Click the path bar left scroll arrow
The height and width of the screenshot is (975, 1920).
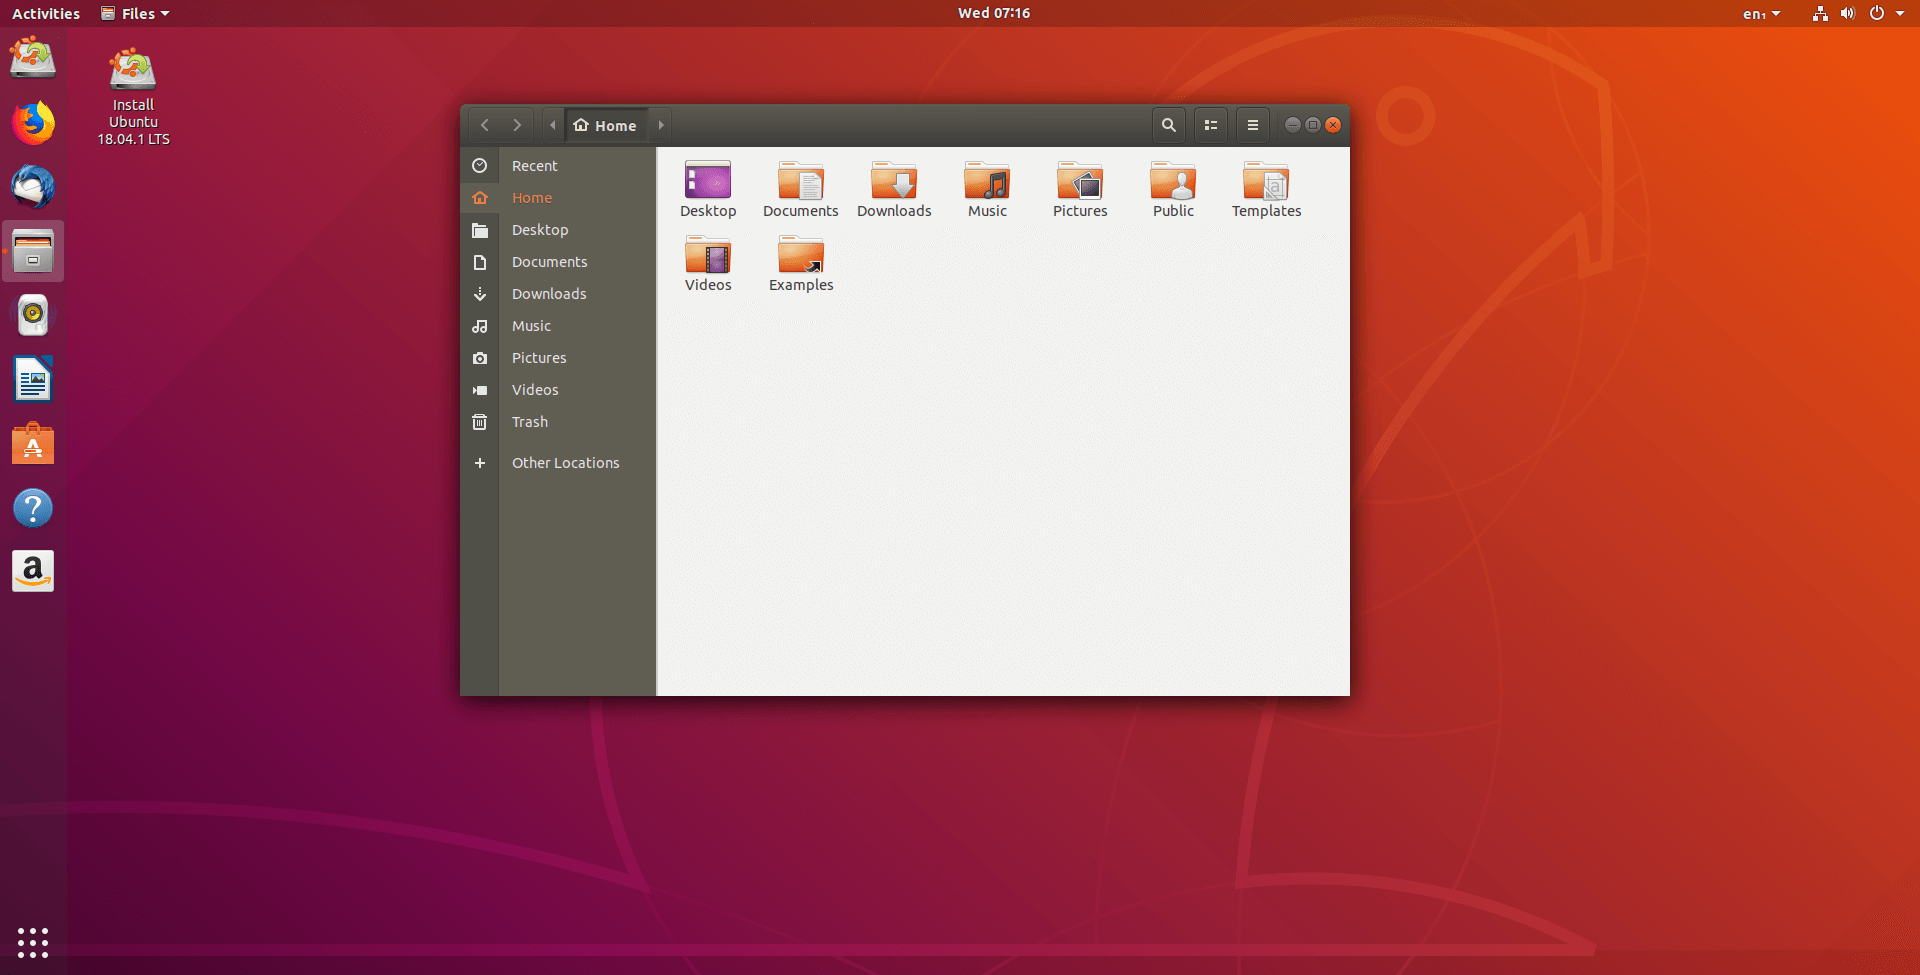tap(553, 125)
